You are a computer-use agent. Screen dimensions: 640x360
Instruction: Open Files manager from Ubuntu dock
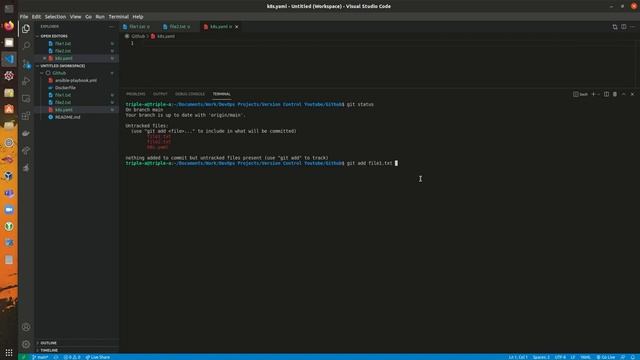(9, 42)
